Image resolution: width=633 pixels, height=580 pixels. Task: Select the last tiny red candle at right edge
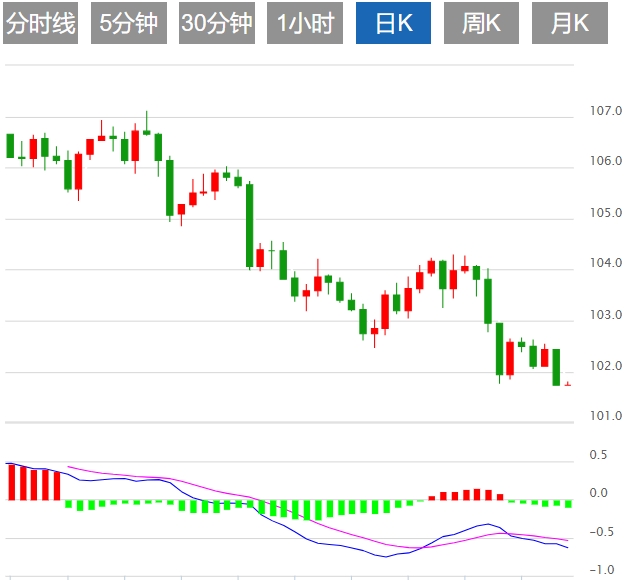[x=568, y=385]
